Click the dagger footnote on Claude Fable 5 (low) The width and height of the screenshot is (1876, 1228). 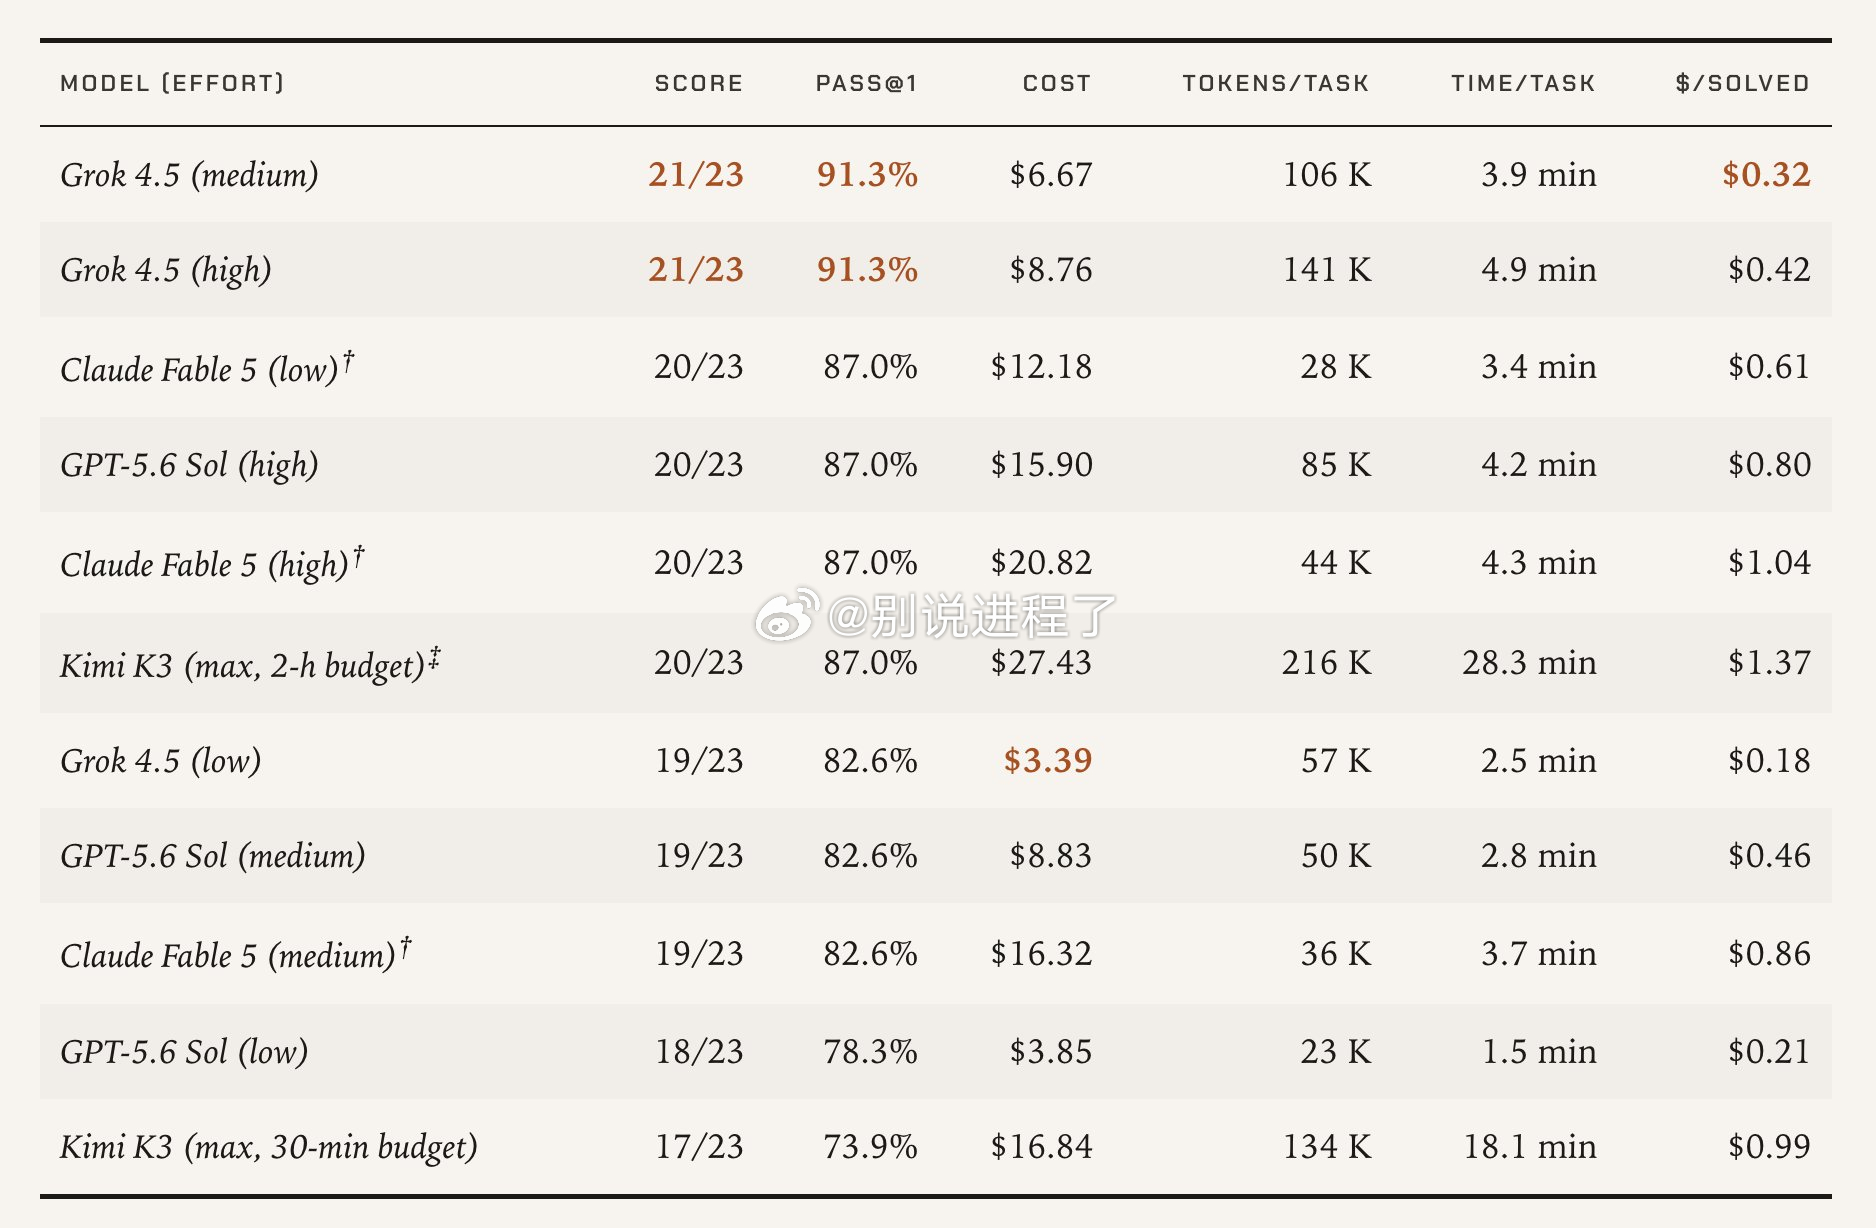tap(348, 360)
